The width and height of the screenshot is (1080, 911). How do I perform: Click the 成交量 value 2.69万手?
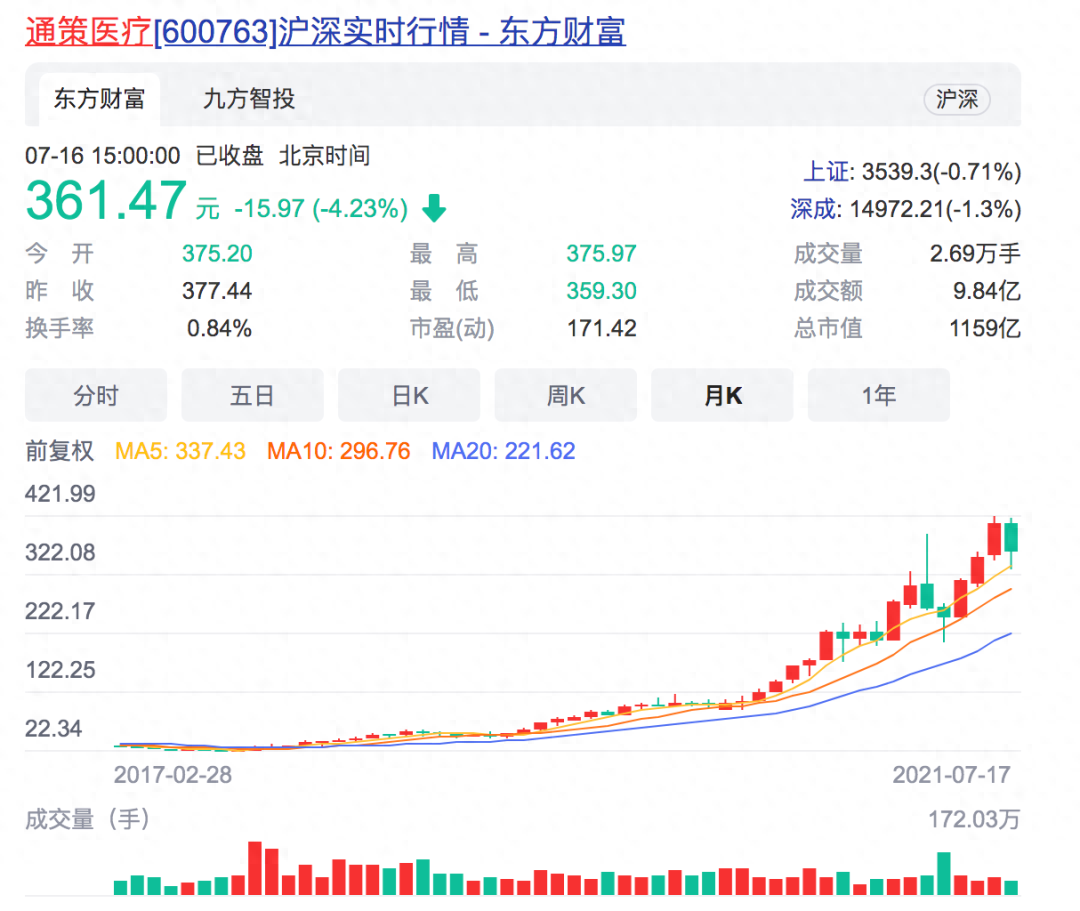pos(975,253)
